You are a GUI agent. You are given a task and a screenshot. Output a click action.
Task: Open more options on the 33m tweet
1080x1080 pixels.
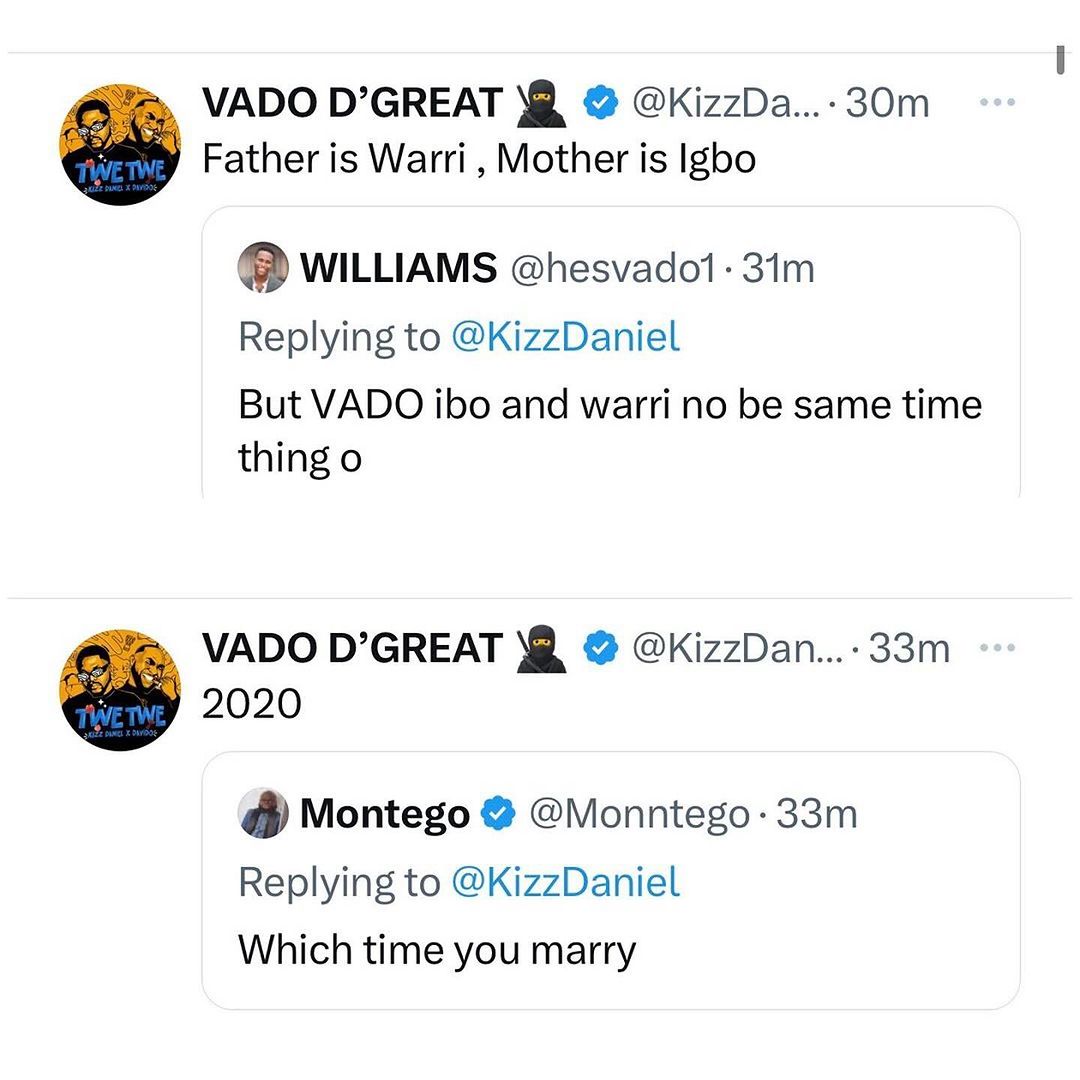tap(997, 648)
